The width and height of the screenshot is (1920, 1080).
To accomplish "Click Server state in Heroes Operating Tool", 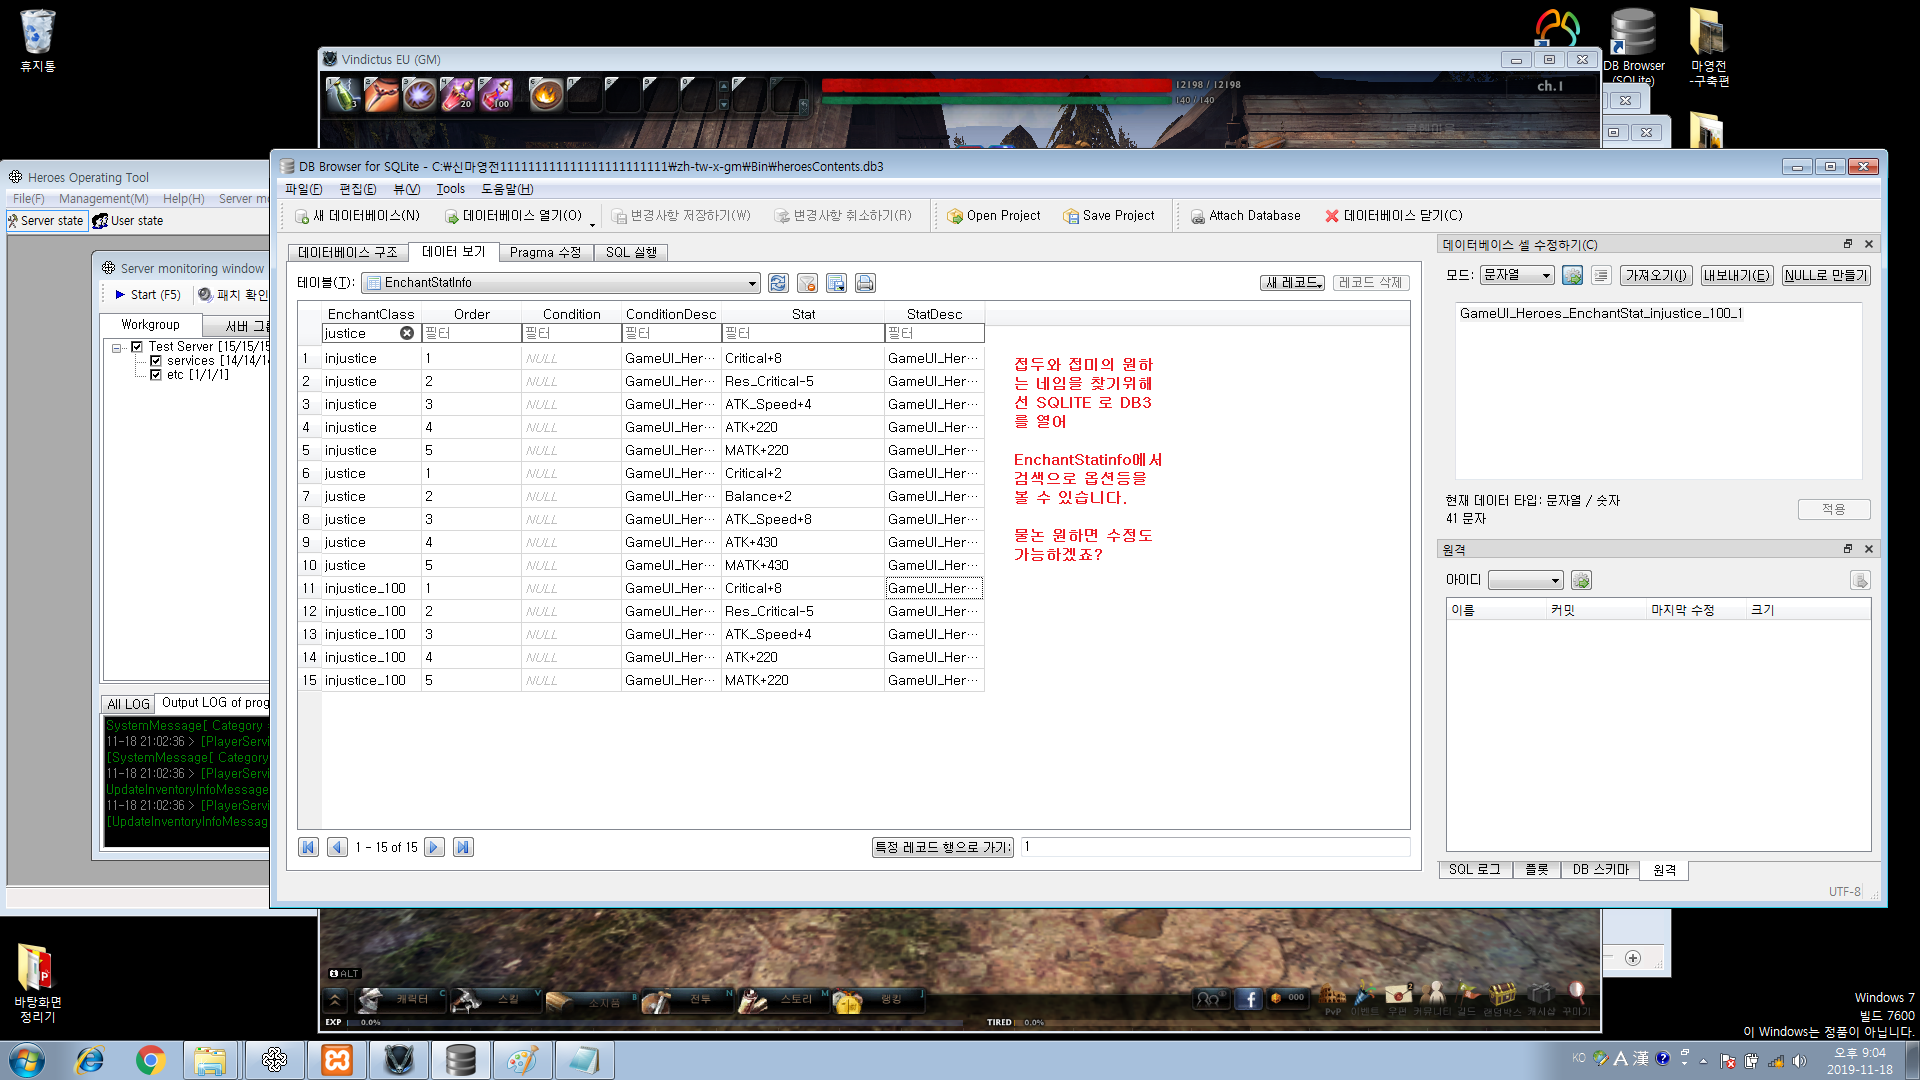I will [x=45, y=221].
